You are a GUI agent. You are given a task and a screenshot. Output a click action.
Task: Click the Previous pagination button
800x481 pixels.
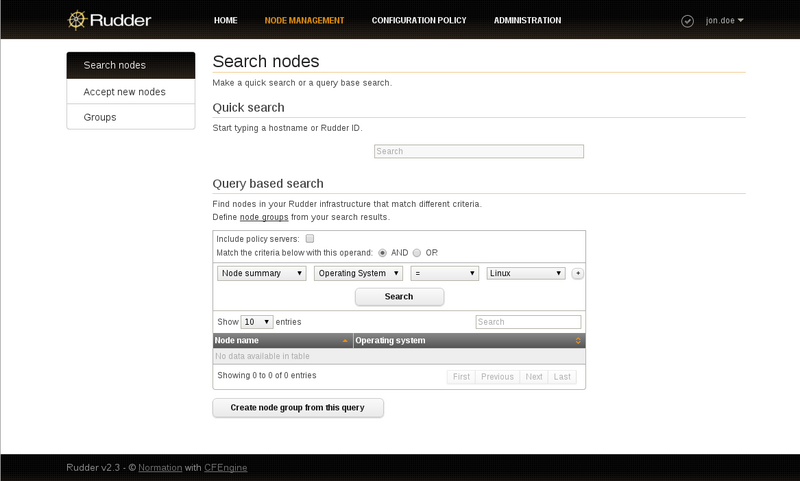pos(497,377)
